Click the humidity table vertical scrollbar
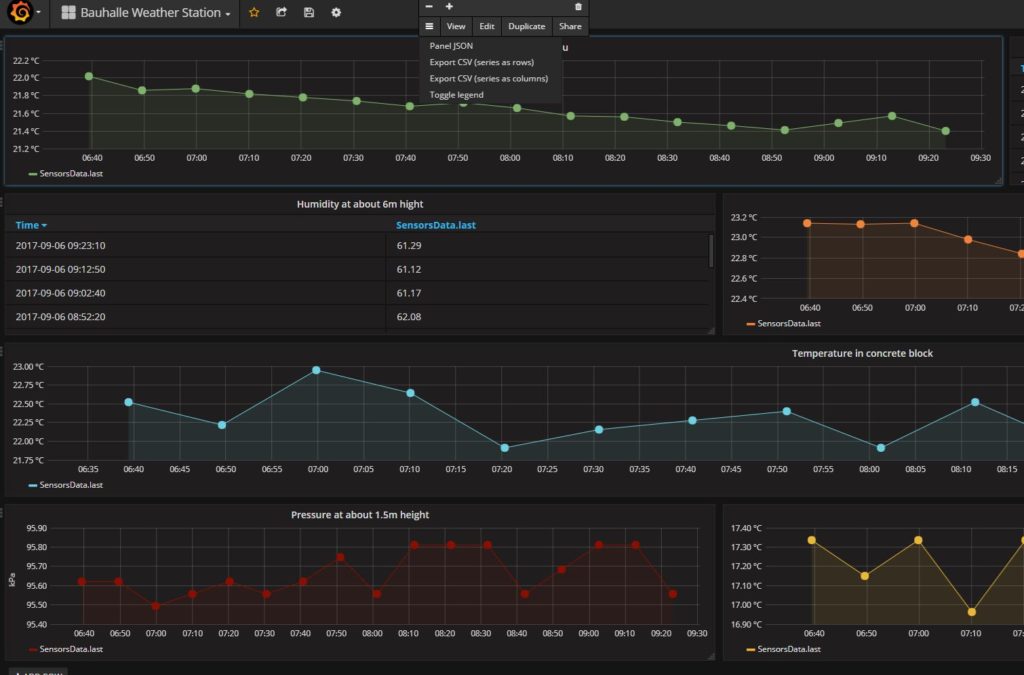The width and height of the screenshot is (1024, 675). click(711, 251)
